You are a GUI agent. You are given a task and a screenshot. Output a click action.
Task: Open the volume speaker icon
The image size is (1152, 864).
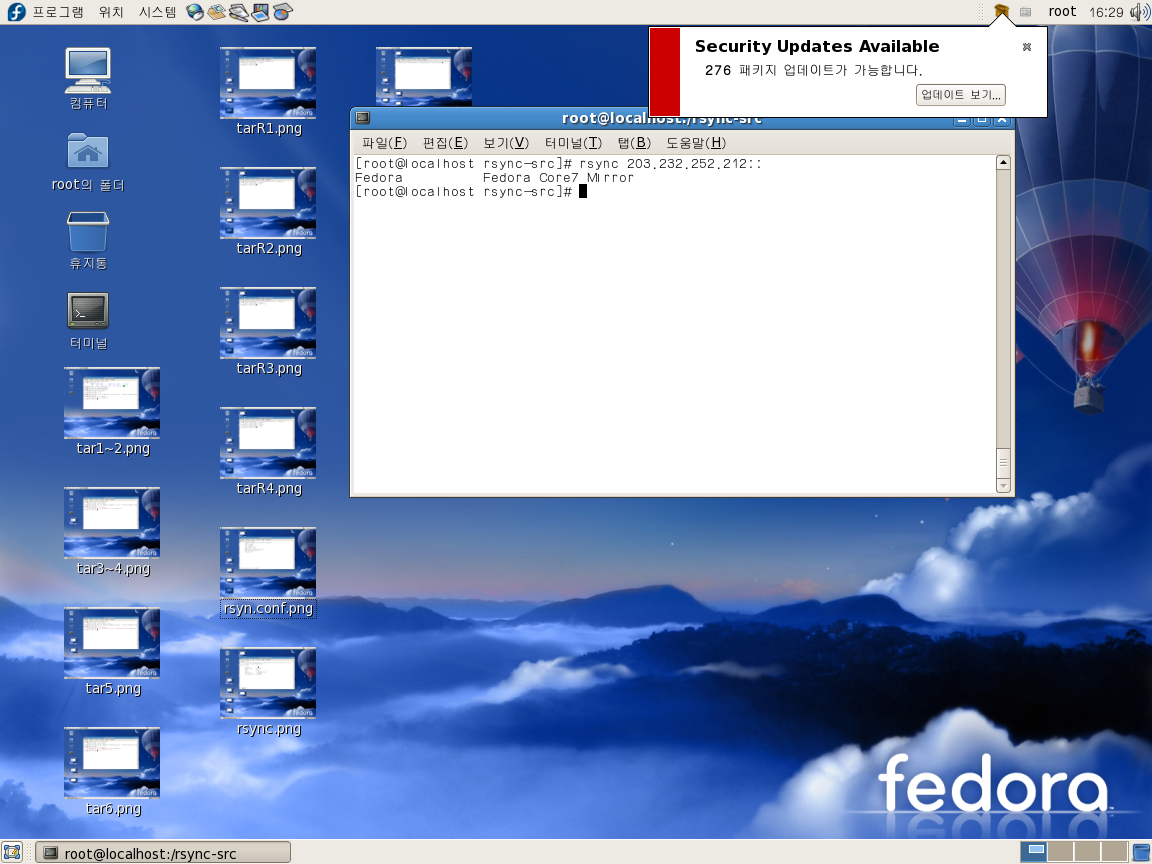coord(1139,12)
